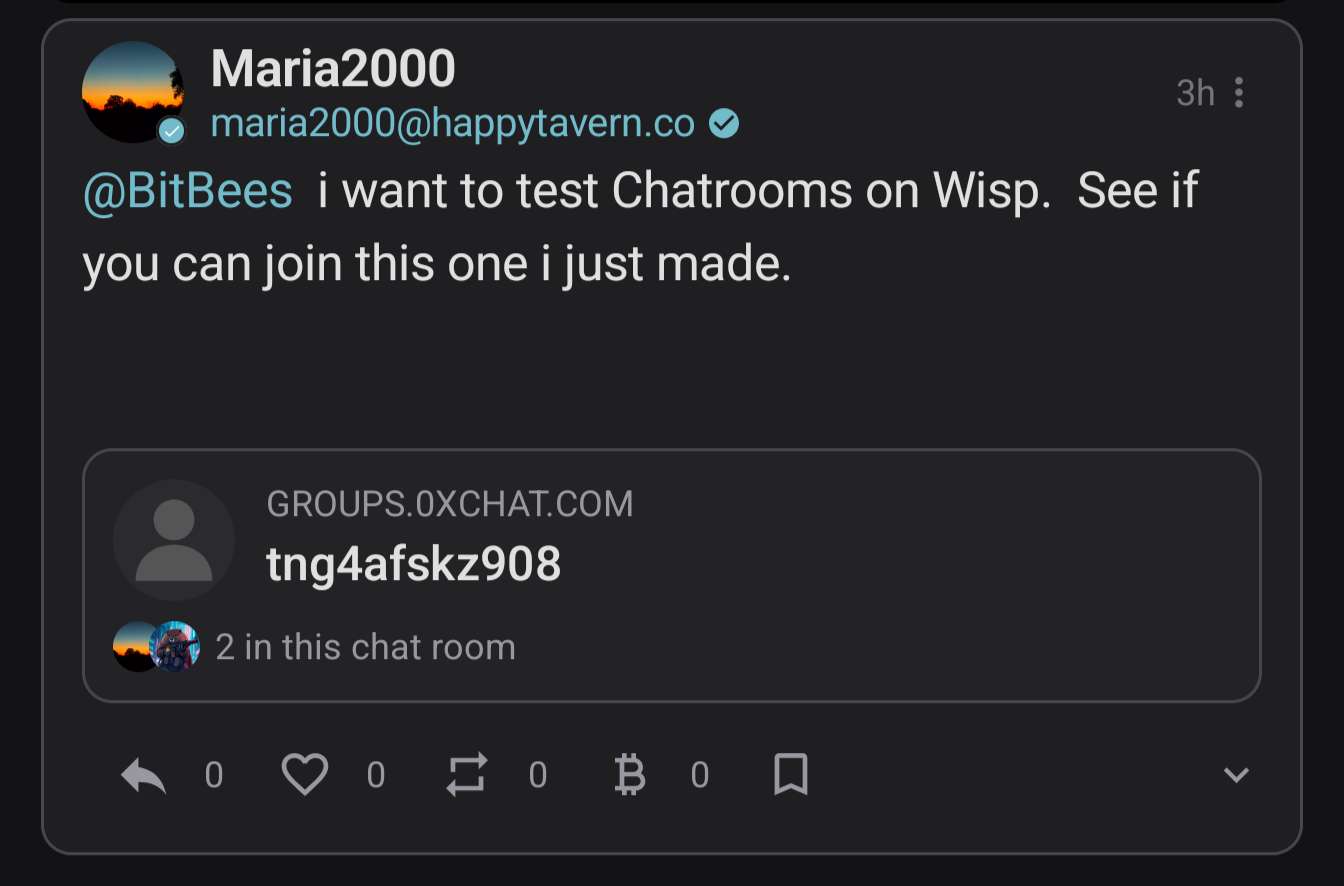Viewport: 1344px width, 886px height.
Task: Click the sunset member avatar in chat room
Action: pyautogui.click(x=134, y=647)
